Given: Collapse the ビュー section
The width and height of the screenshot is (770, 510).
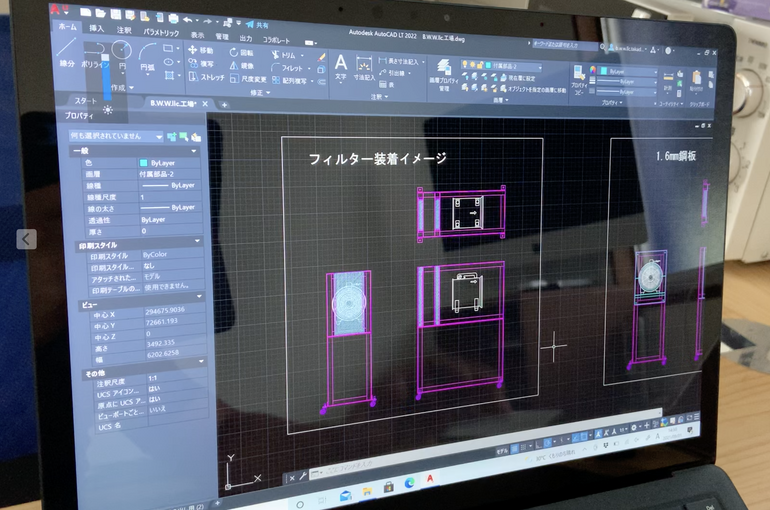Looking at the screenshot, I should [199, 297].
